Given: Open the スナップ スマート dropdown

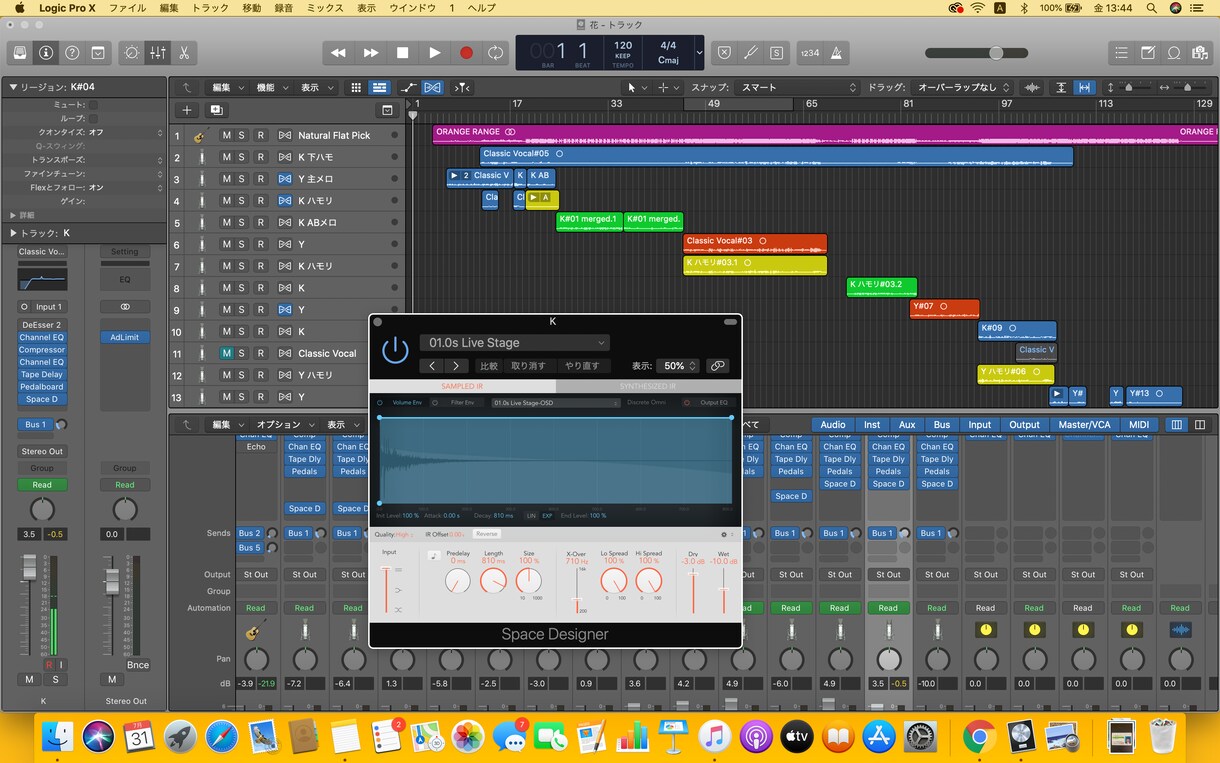Looking at the screenshot, I should [797, 88].
